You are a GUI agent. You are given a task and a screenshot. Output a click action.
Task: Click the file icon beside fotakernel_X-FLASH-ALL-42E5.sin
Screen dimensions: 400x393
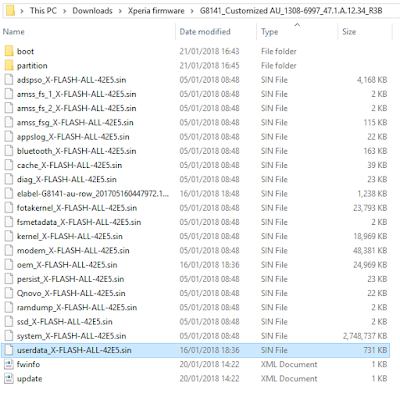point(9,208)
